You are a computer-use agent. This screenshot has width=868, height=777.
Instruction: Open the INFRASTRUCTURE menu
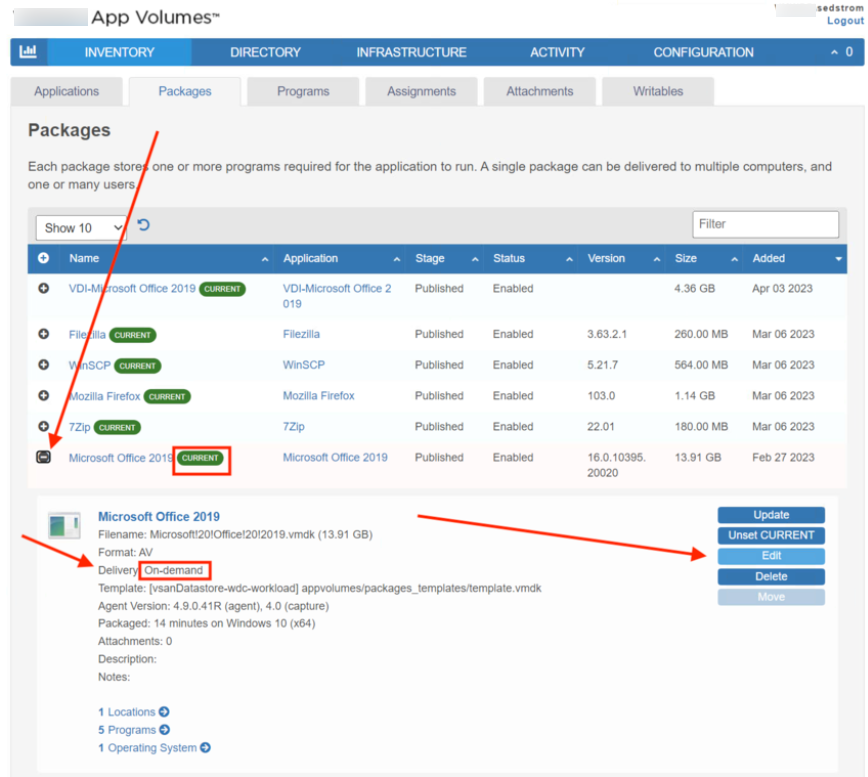pyautogui.click(x=411, y=52)
